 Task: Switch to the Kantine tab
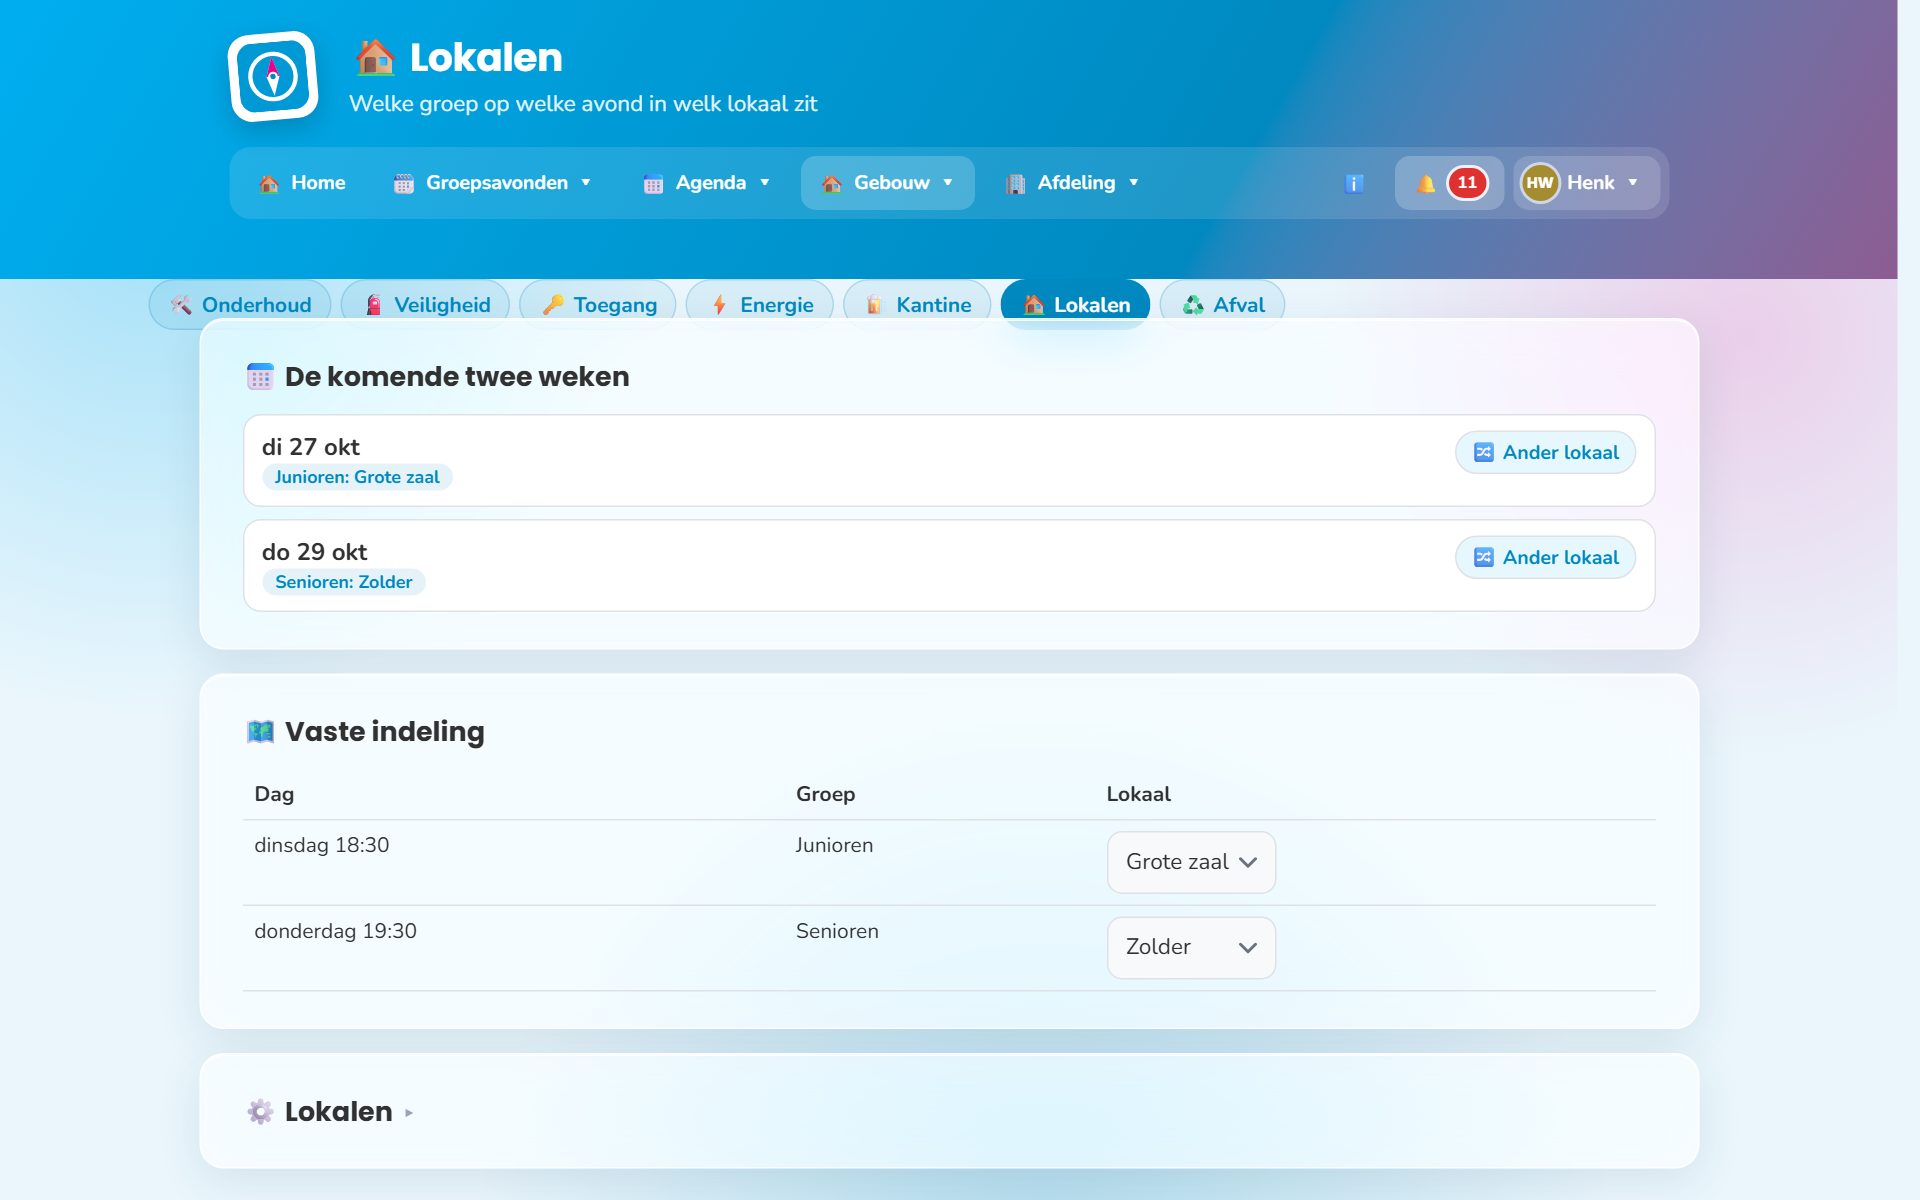917,305
